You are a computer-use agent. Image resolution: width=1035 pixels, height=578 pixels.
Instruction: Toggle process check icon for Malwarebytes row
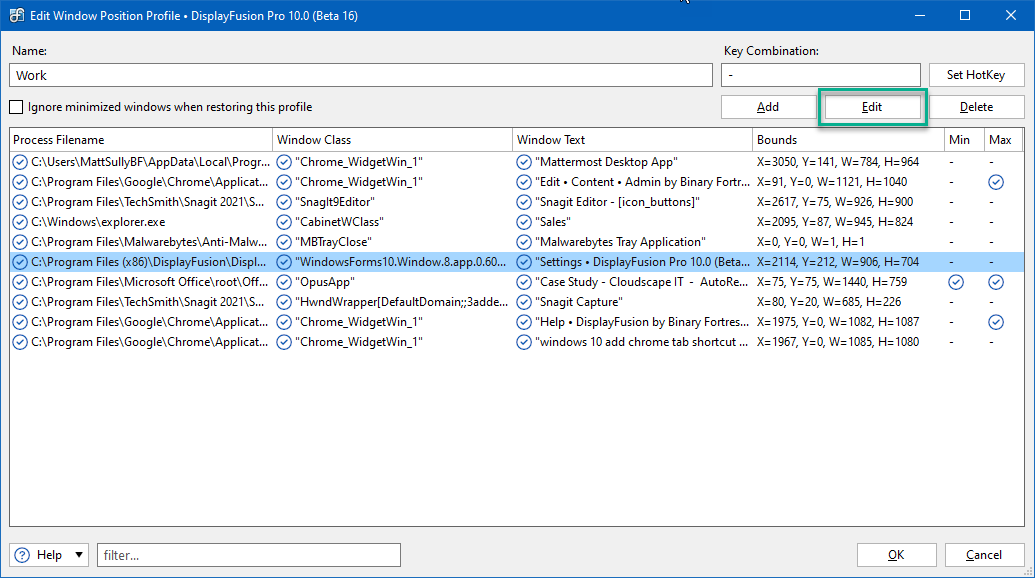click(x=20, y=242)
